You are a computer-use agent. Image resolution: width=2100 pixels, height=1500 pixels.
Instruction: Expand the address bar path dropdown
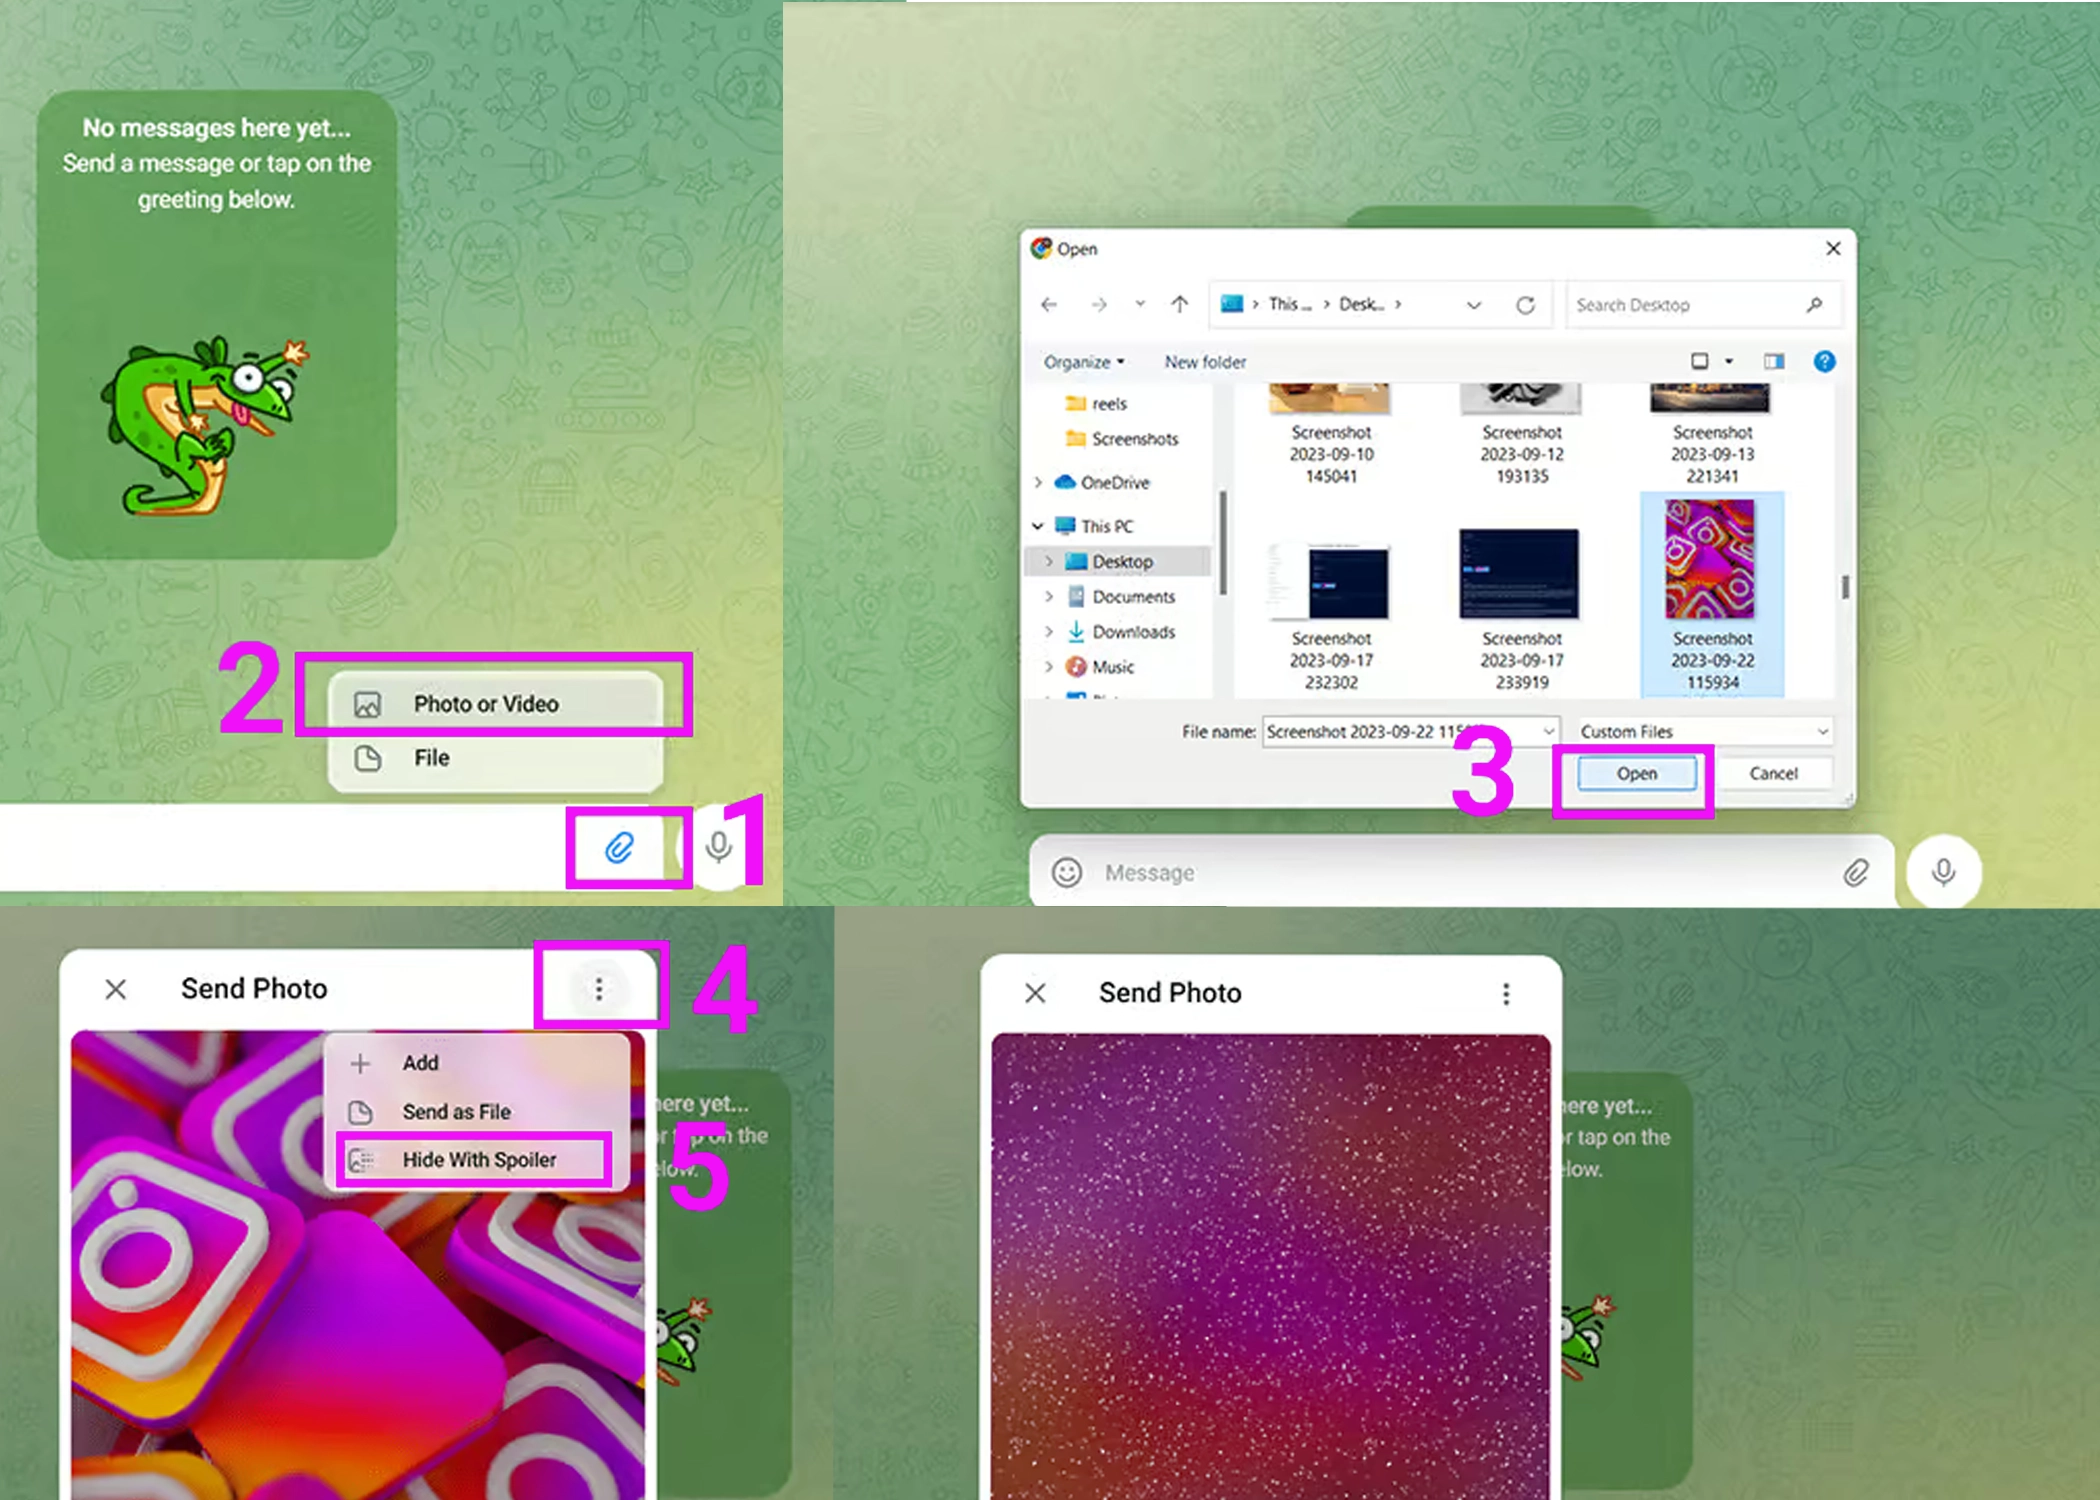tap(1474, 305)
